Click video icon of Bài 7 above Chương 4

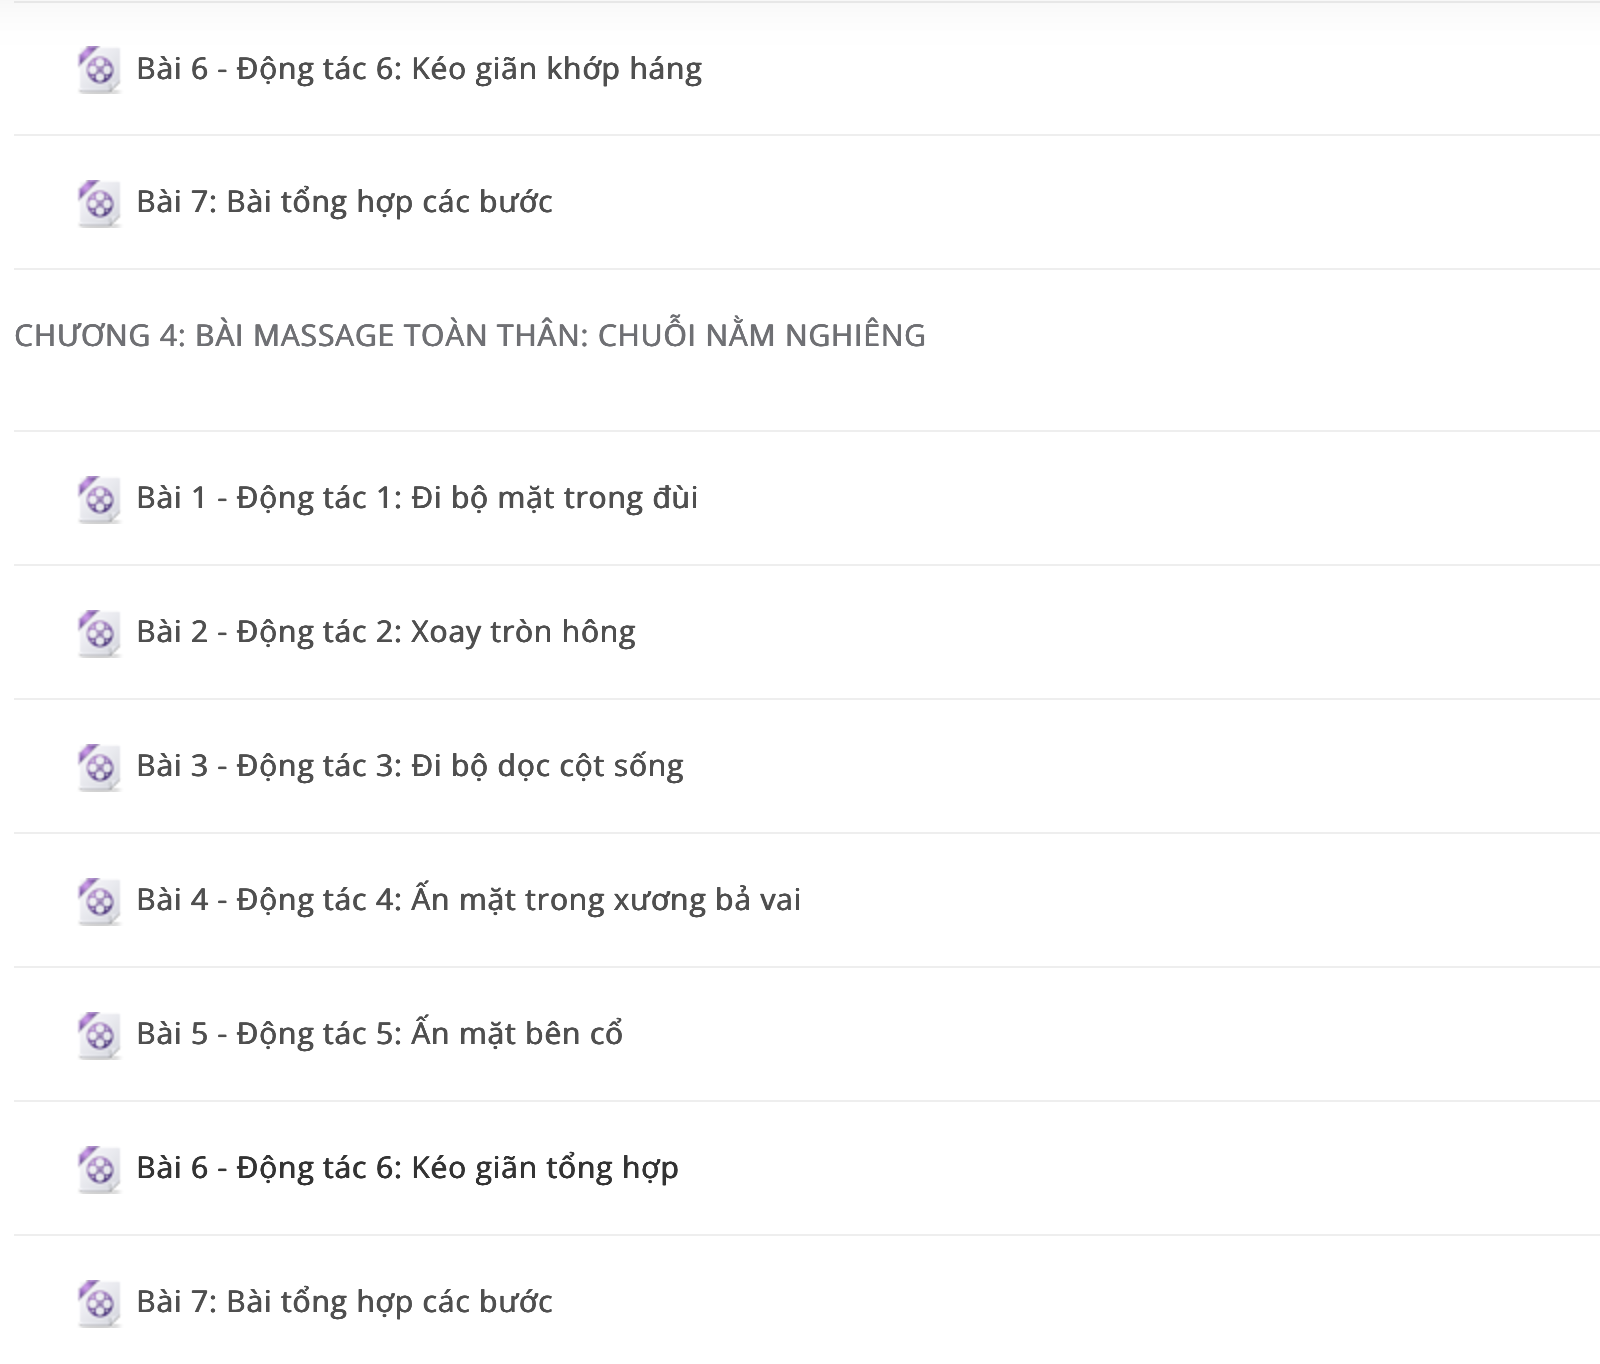click(99, 203)
